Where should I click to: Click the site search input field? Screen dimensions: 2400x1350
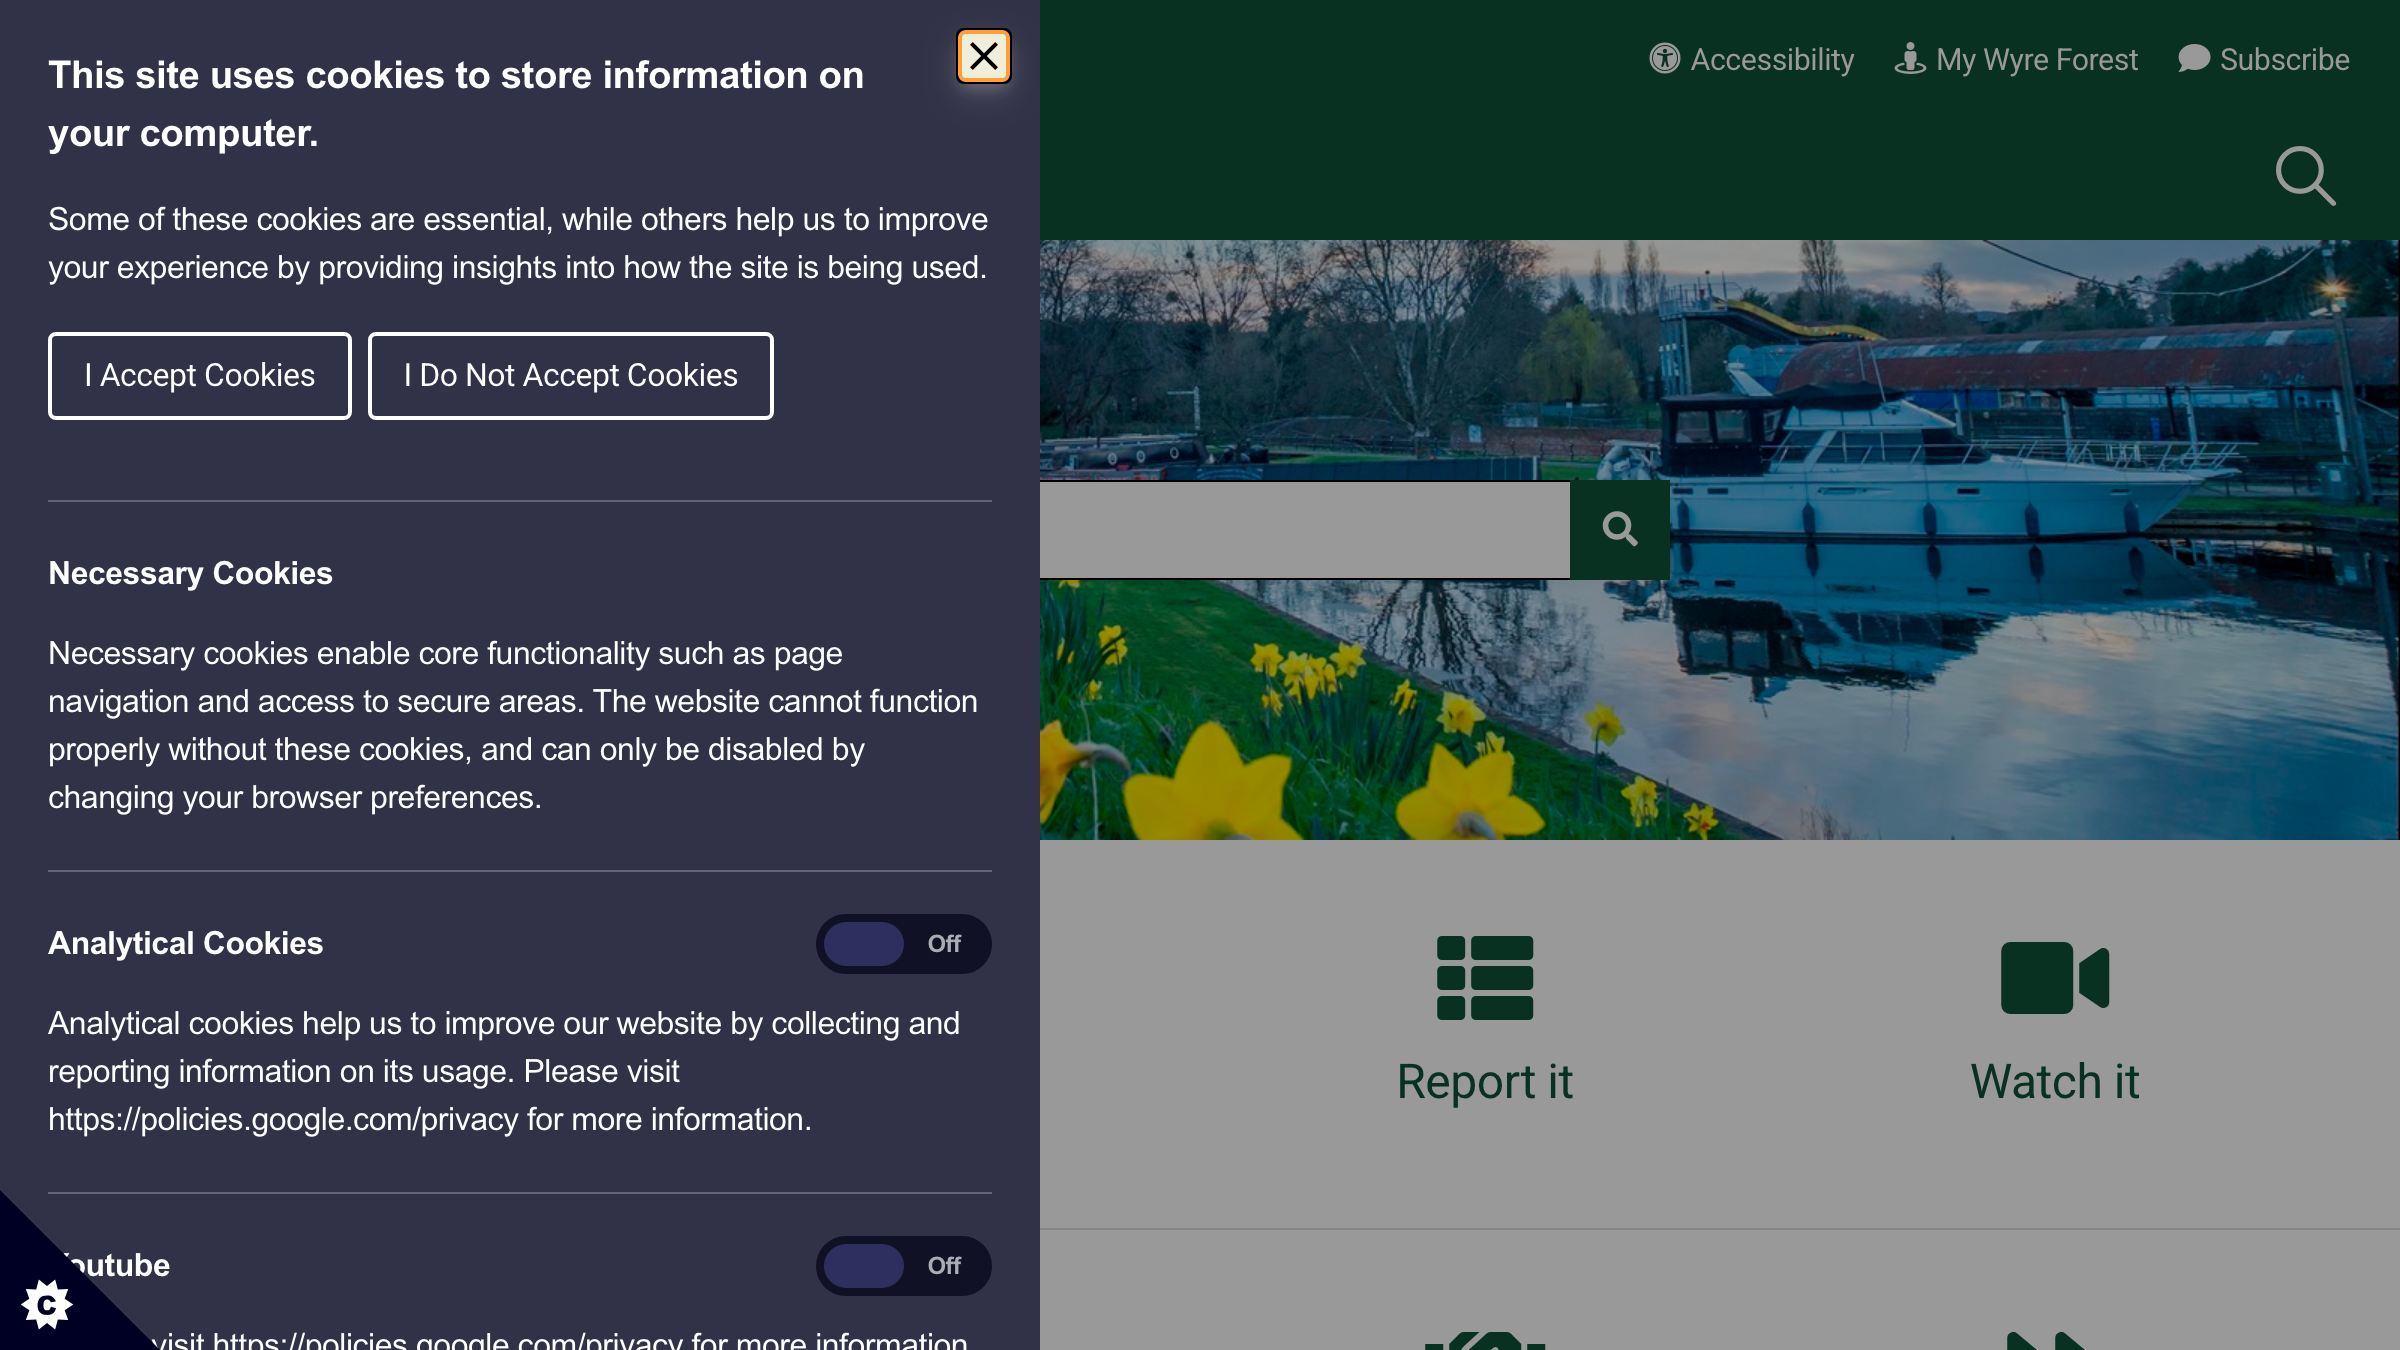pos(1304,530)
